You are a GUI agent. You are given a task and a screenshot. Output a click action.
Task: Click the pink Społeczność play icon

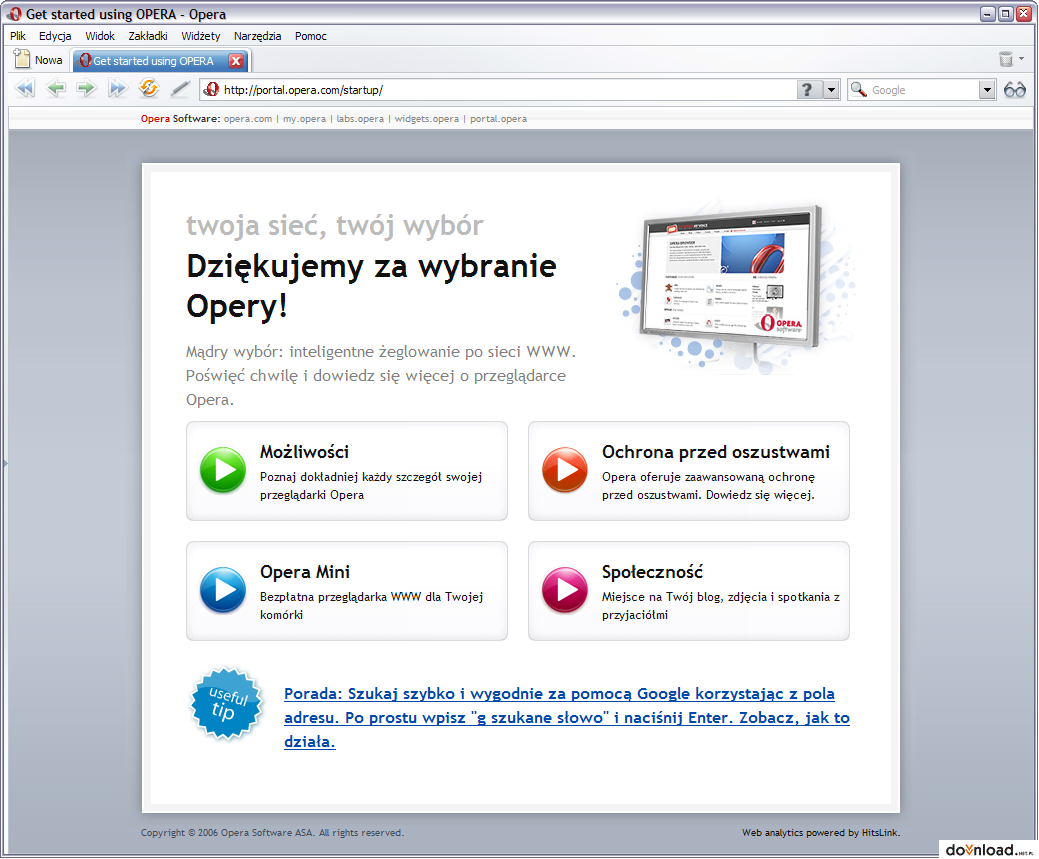point(565,590)
